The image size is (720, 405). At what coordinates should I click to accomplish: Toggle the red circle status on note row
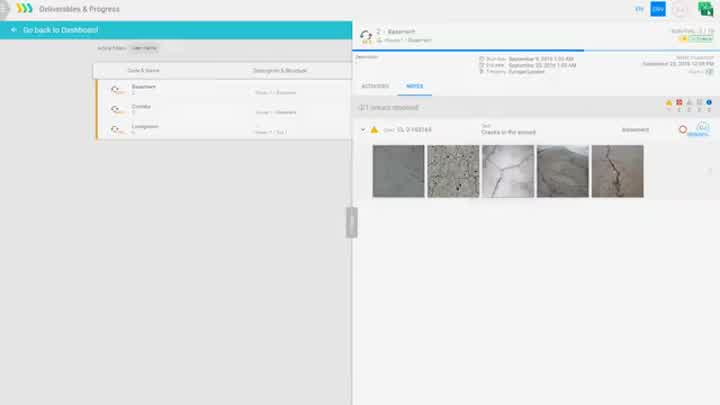[683, 130]
